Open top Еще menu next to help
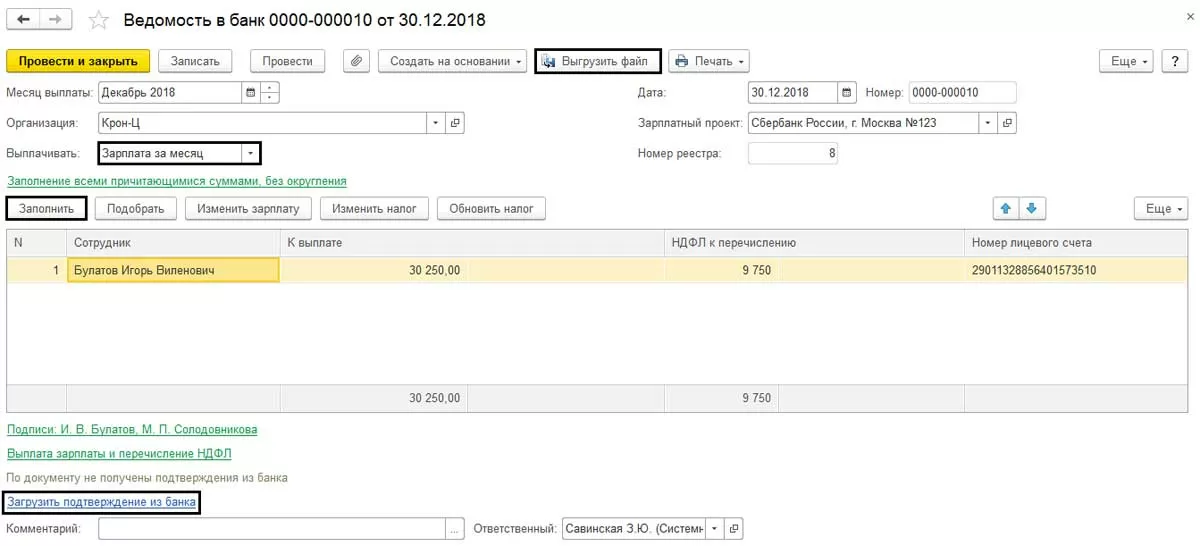 (1127, 61)
